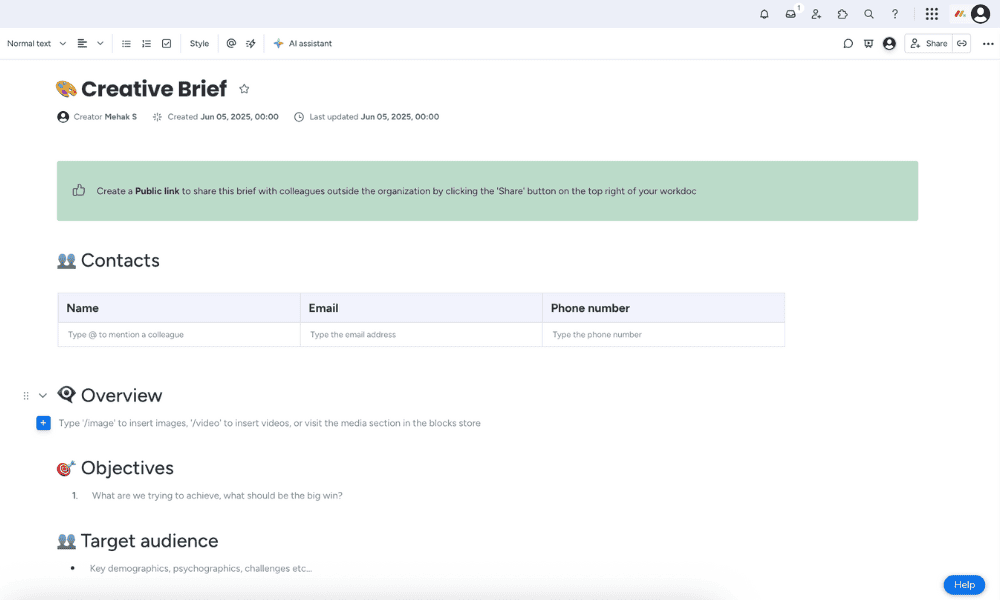Expand the alignment options arrow
Image resolution: width=1000 pixels, height=600 pixels.
pos(100,43)
